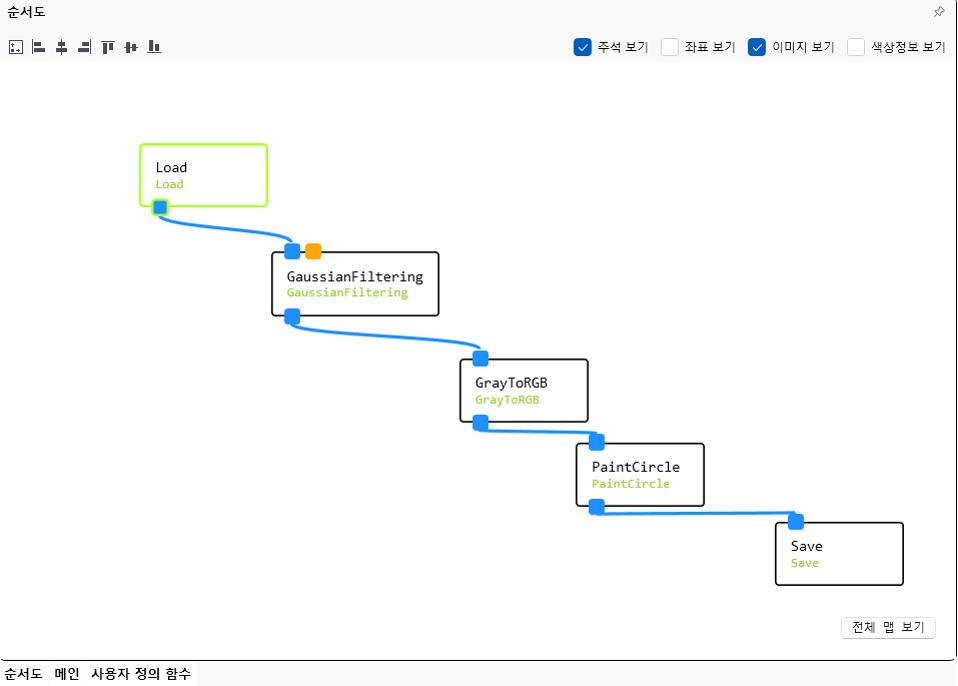Select the 순서도 tab at bottom
958x686 pixels.
pos(24,674)
